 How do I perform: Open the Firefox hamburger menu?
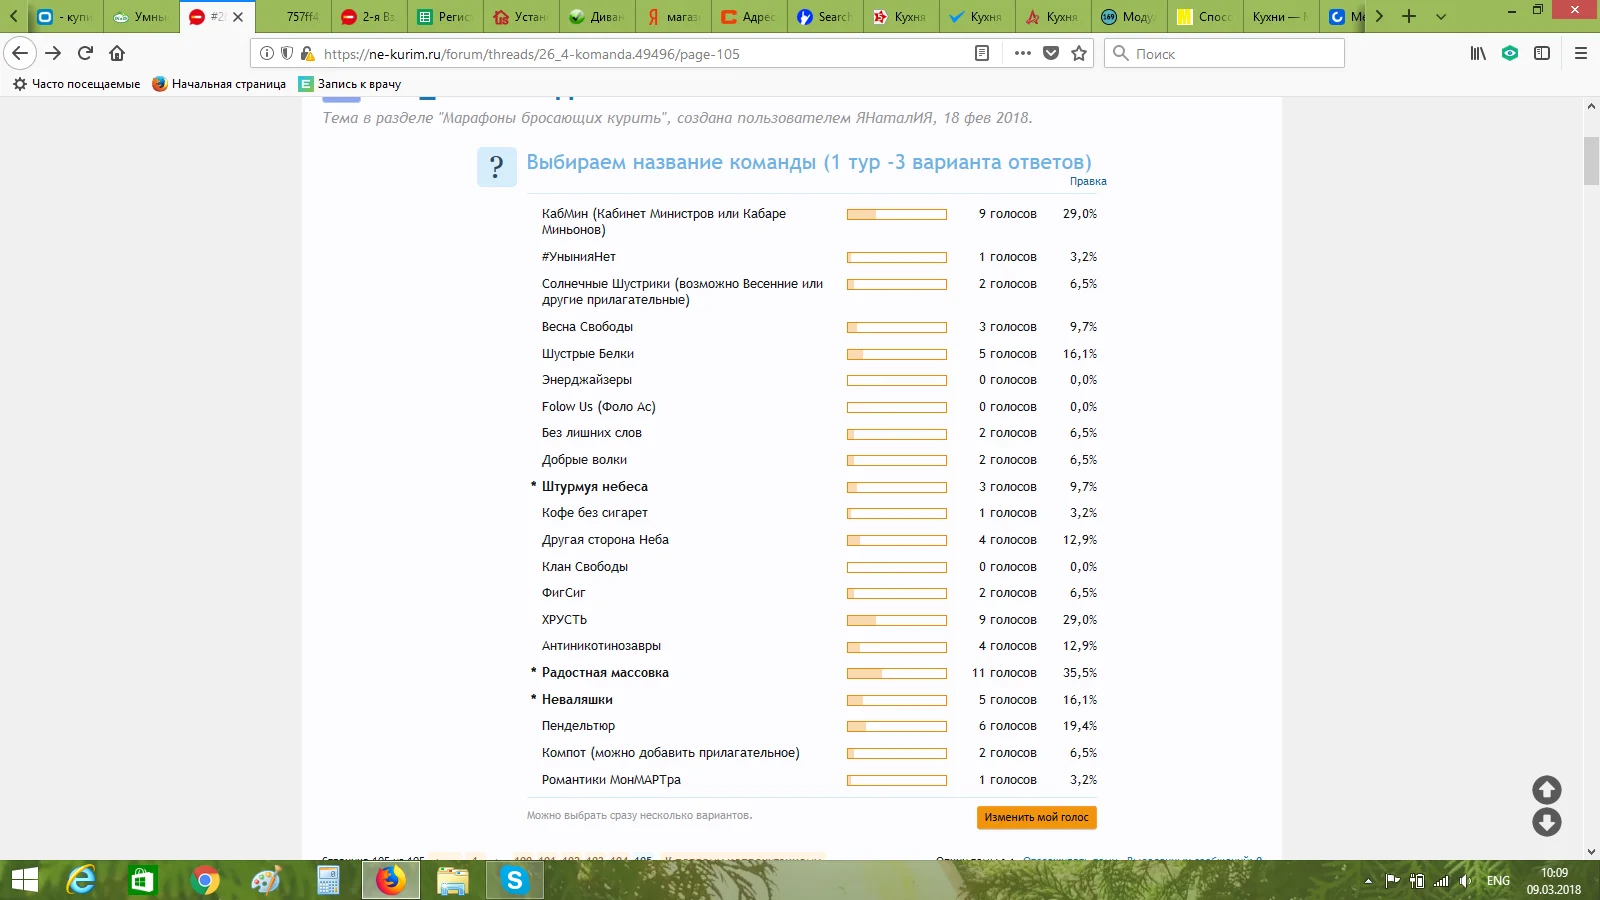tap(1581, 53)
